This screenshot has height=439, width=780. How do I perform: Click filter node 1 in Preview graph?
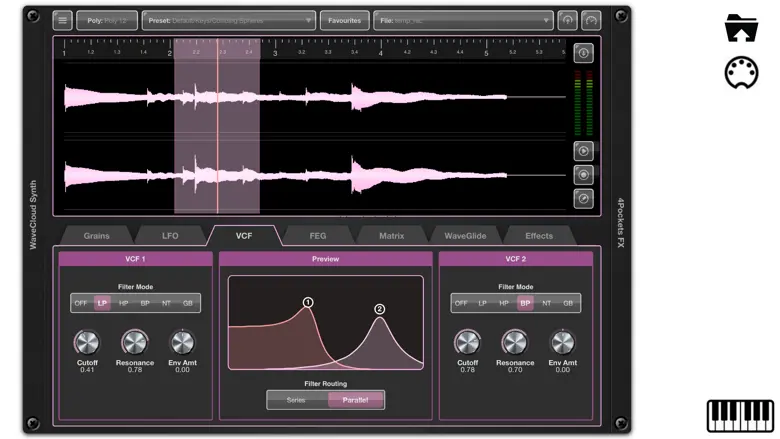[308, 302]
